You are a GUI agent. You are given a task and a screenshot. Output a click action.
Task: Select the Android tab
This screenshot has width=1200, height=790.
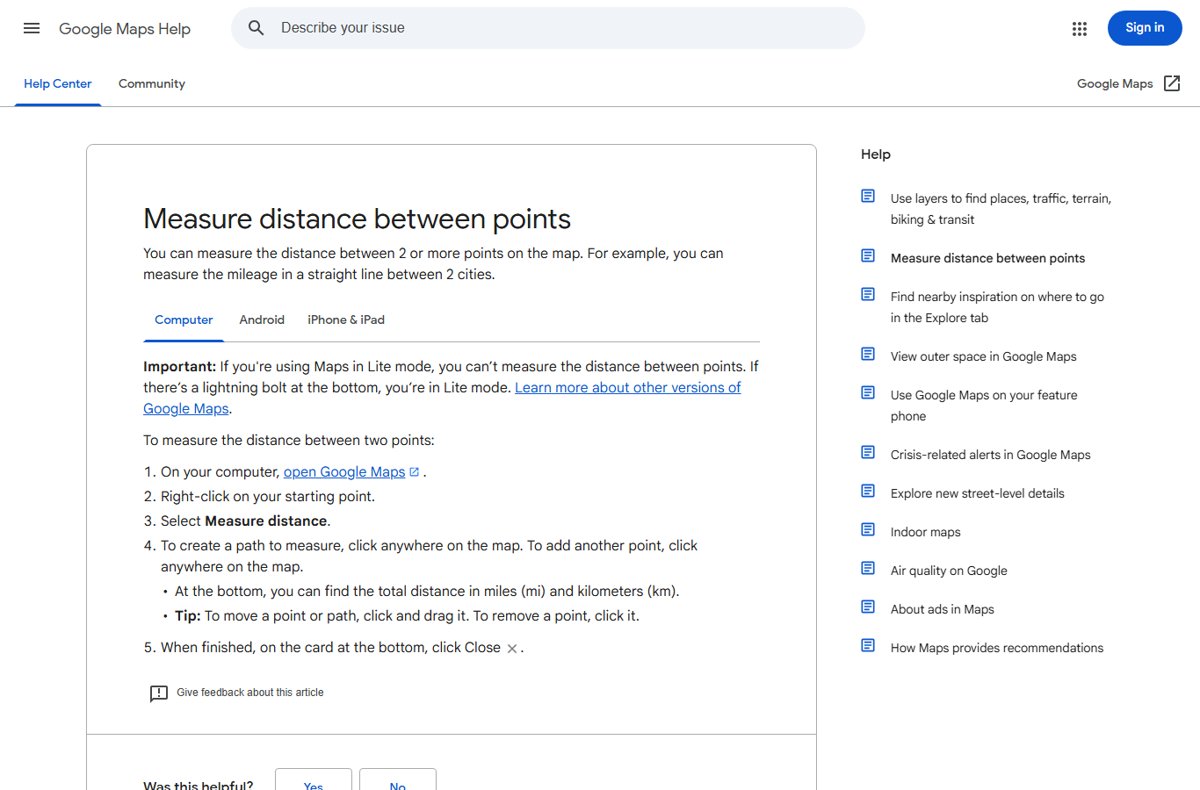pos(262,320)
